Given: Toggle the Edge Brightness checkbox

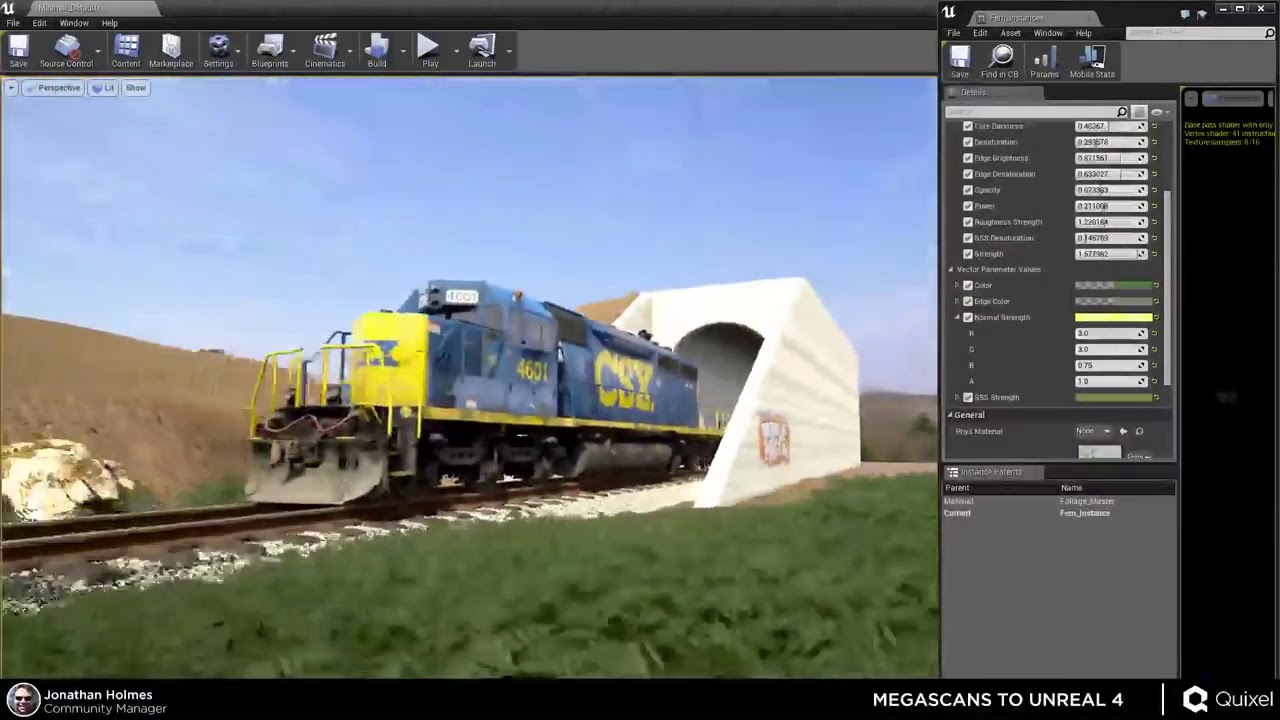Looking at the screenshot, I should 967,158.
